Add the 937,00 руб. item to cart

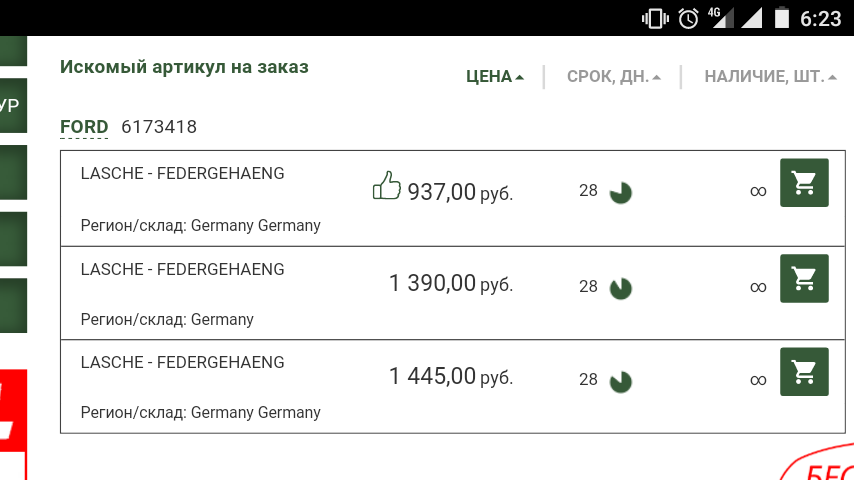point(804,183)
